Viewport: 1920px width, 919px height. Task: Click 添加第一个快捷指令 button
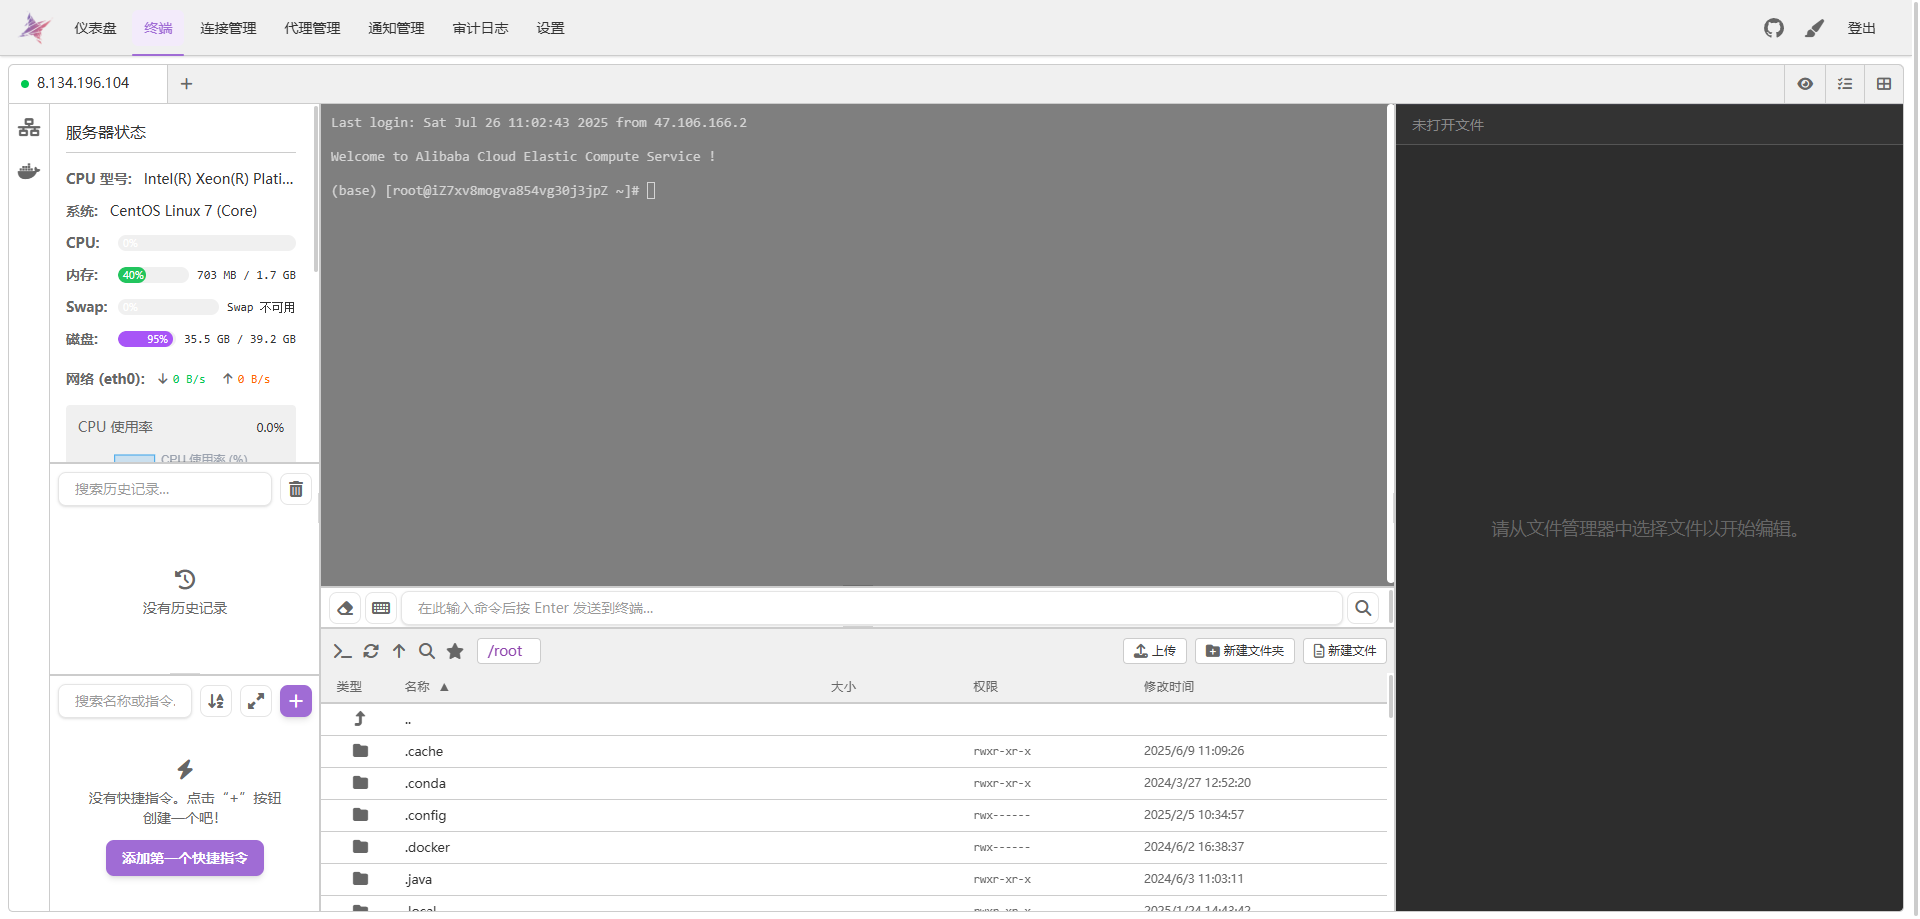(x=185, y=858)
